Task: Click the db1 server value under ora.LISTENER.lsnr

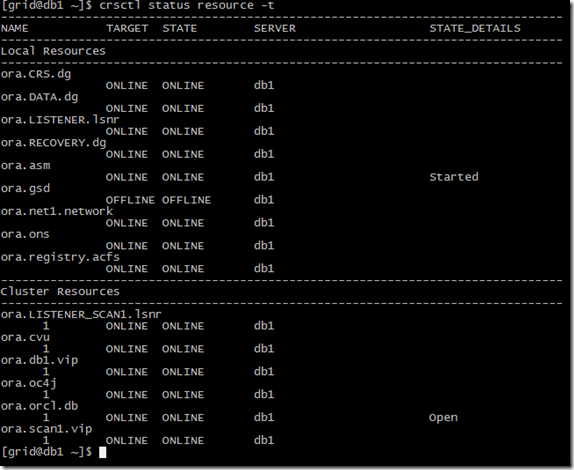Action: [x=264, y=131]
